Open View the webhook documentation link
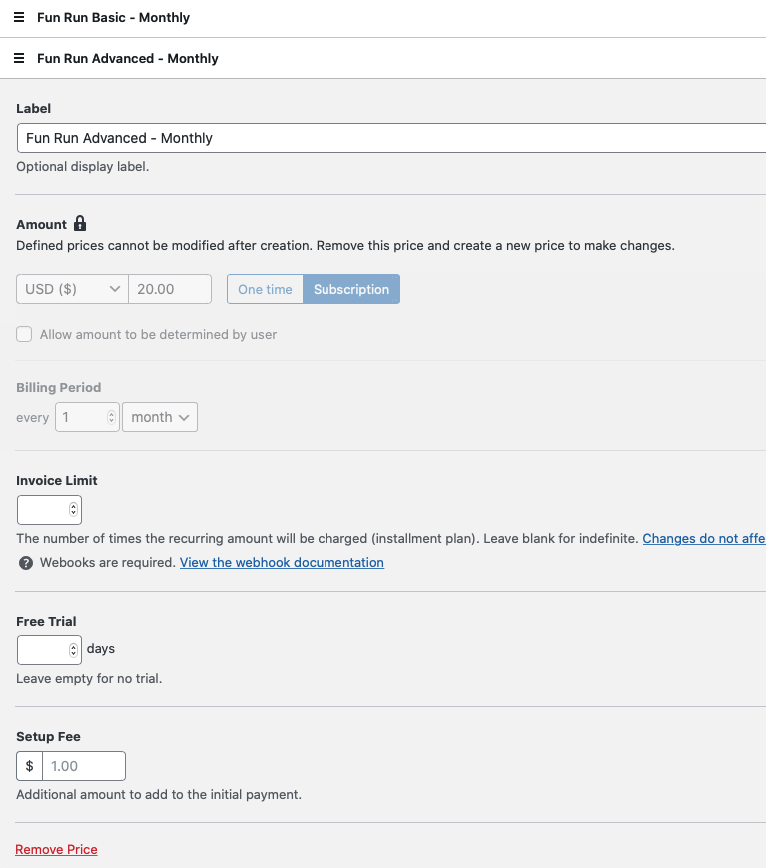This screenshot has height=868, width=766. 282,562
